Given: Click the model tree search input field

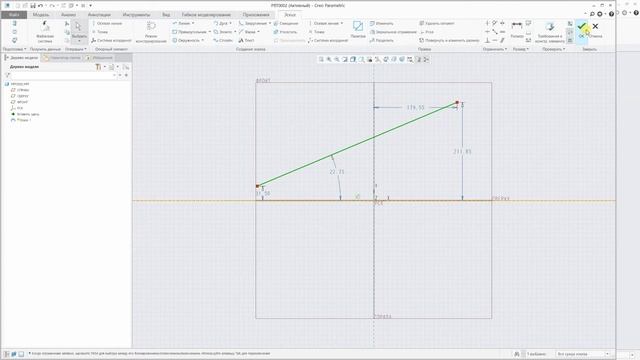Looking at the screenshot, I should [62, 76].
